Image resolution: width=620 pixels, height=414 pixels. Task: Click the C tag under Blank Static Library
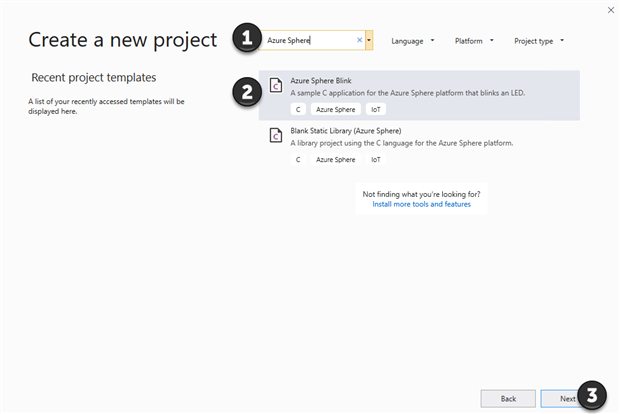coord(298,159)
